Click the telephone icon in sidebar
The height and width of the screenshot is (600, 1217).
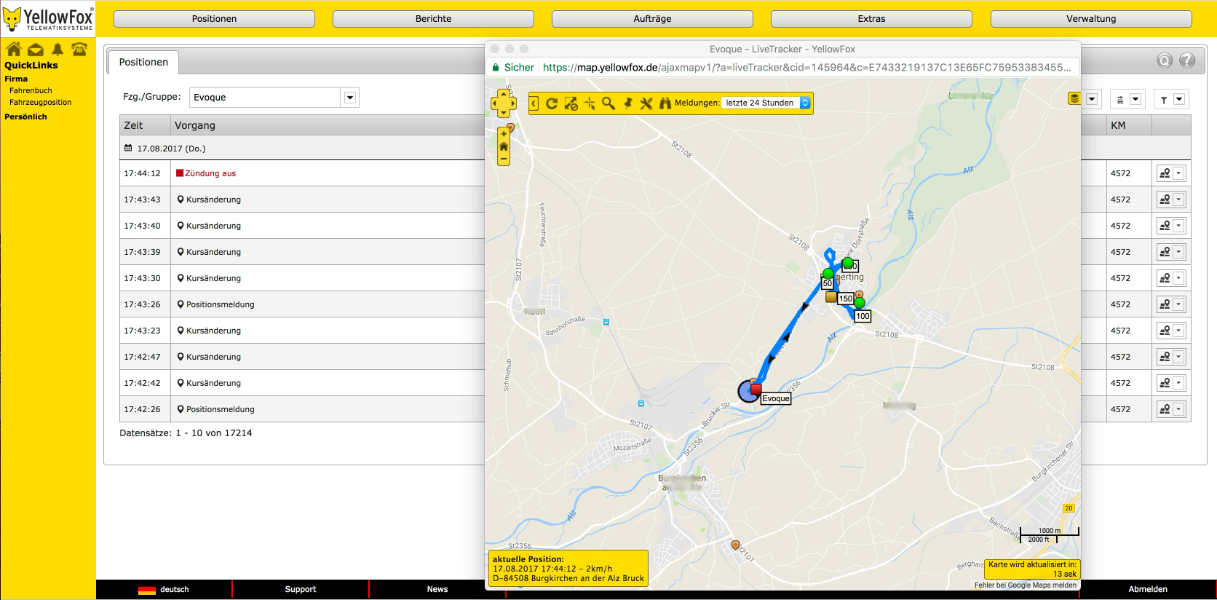pyautogui.click(x=79, y=50)
